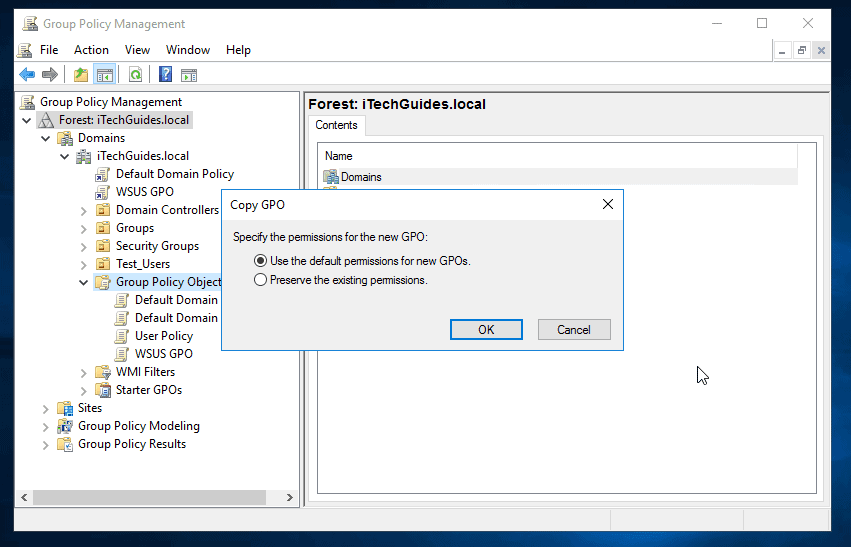Select Preserve the existing permissions radio button
Screen dimensions: 851x547
pos(261,280)
